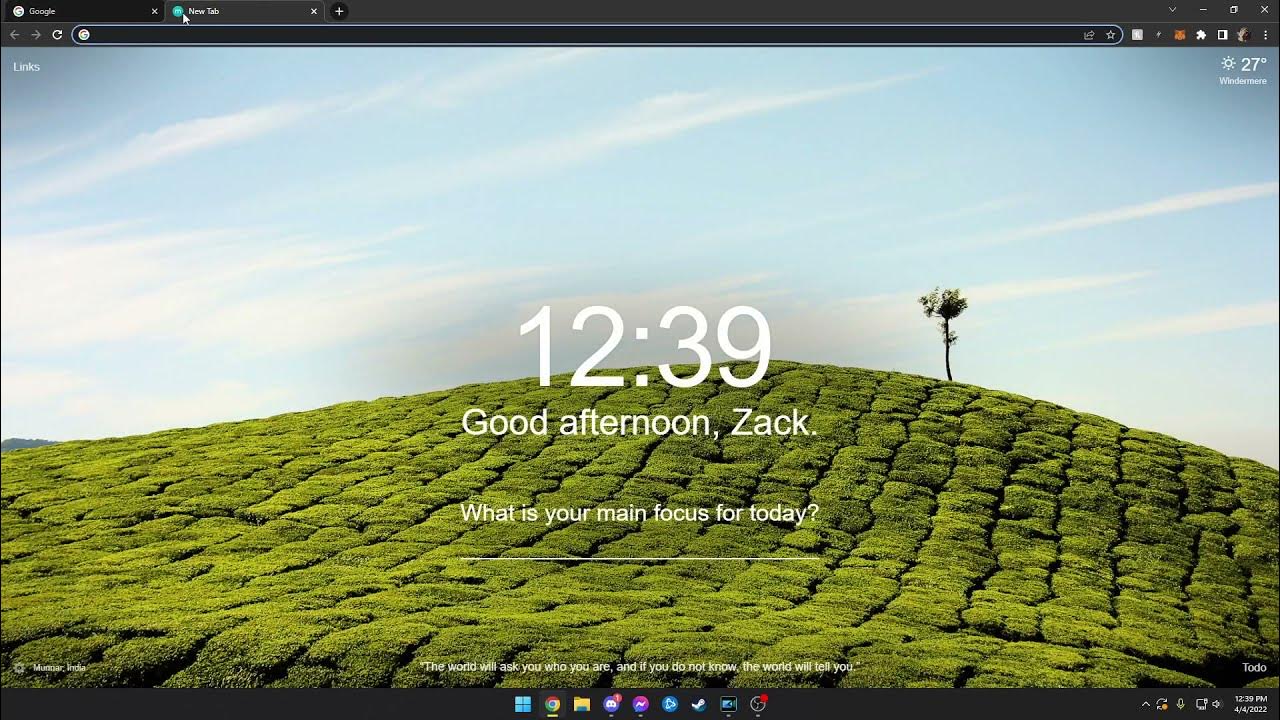
Task: Click the microphone tray icon
Action: tap(1181, 704)
